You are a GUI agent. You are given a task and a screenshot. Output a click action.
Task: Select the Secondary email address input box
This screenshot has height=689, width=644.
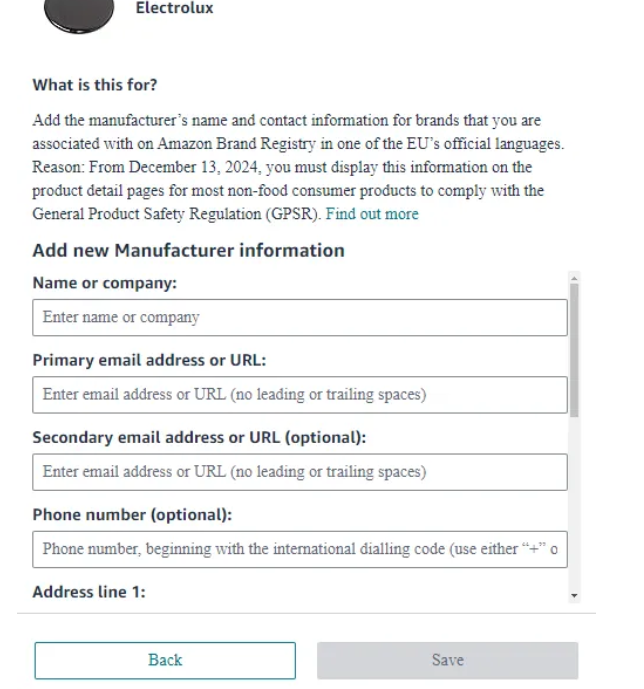click(299, 472)
